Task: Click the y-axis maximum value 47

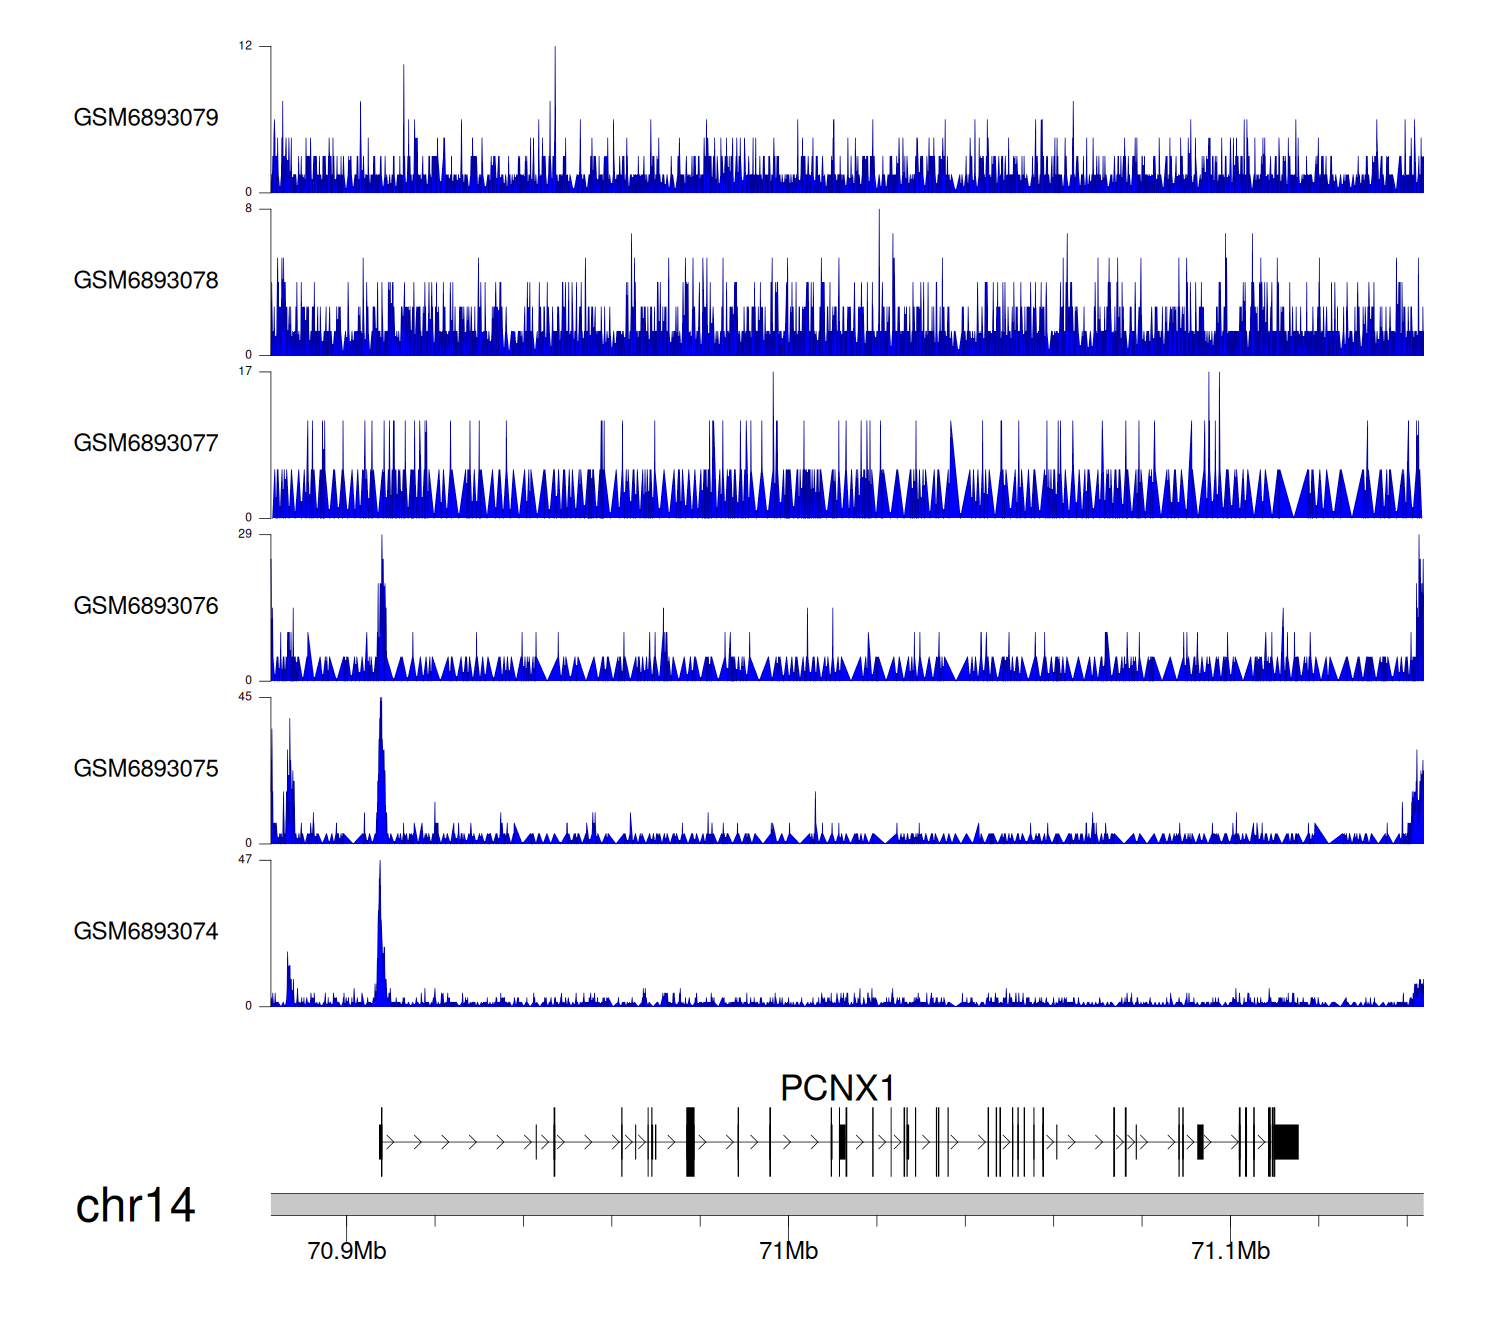Action: (245, 860)
